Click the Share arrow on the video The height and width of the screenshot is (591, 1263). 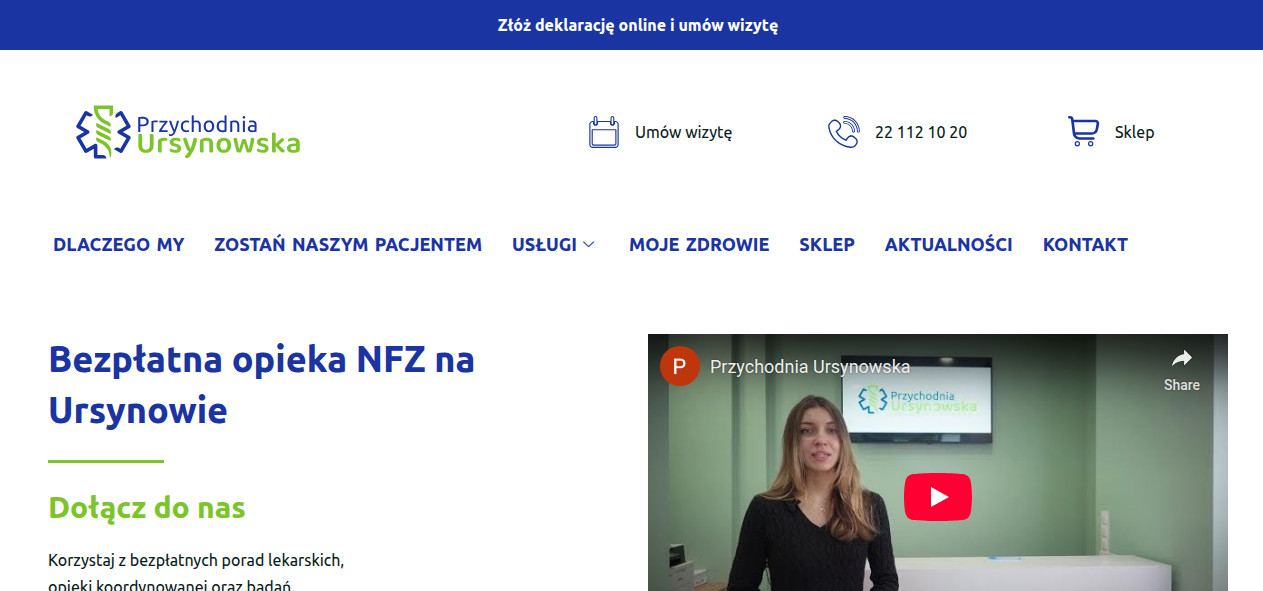1181,359
